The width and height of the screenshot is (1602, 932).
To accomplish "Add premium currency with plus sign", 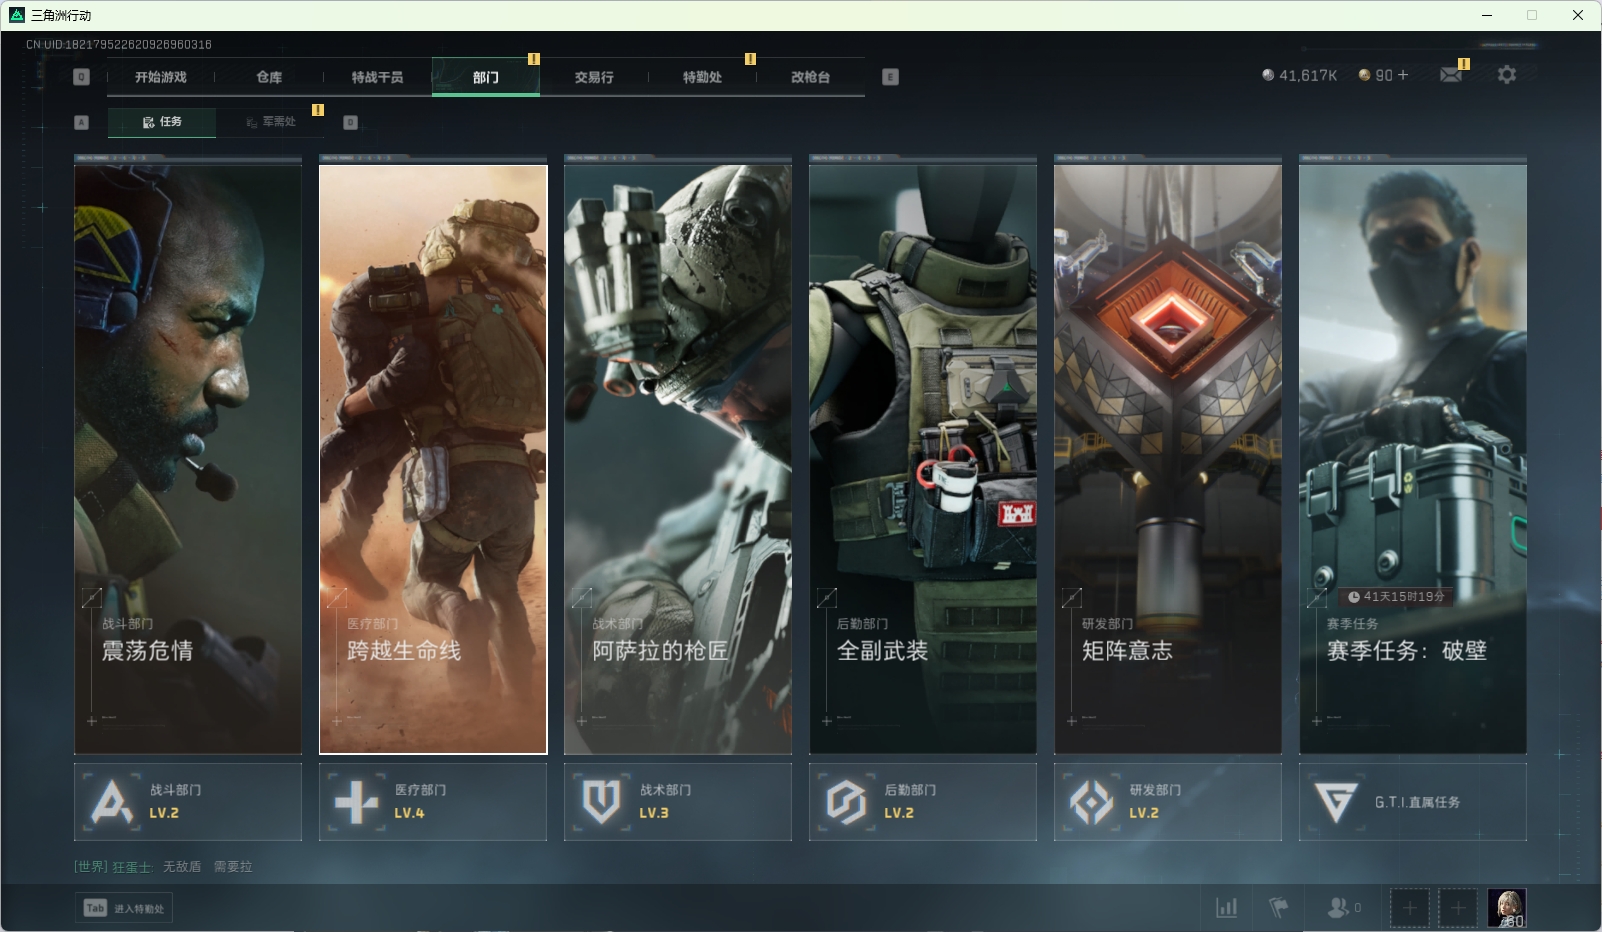I will pyautogui.click(x=1403, y=75).
